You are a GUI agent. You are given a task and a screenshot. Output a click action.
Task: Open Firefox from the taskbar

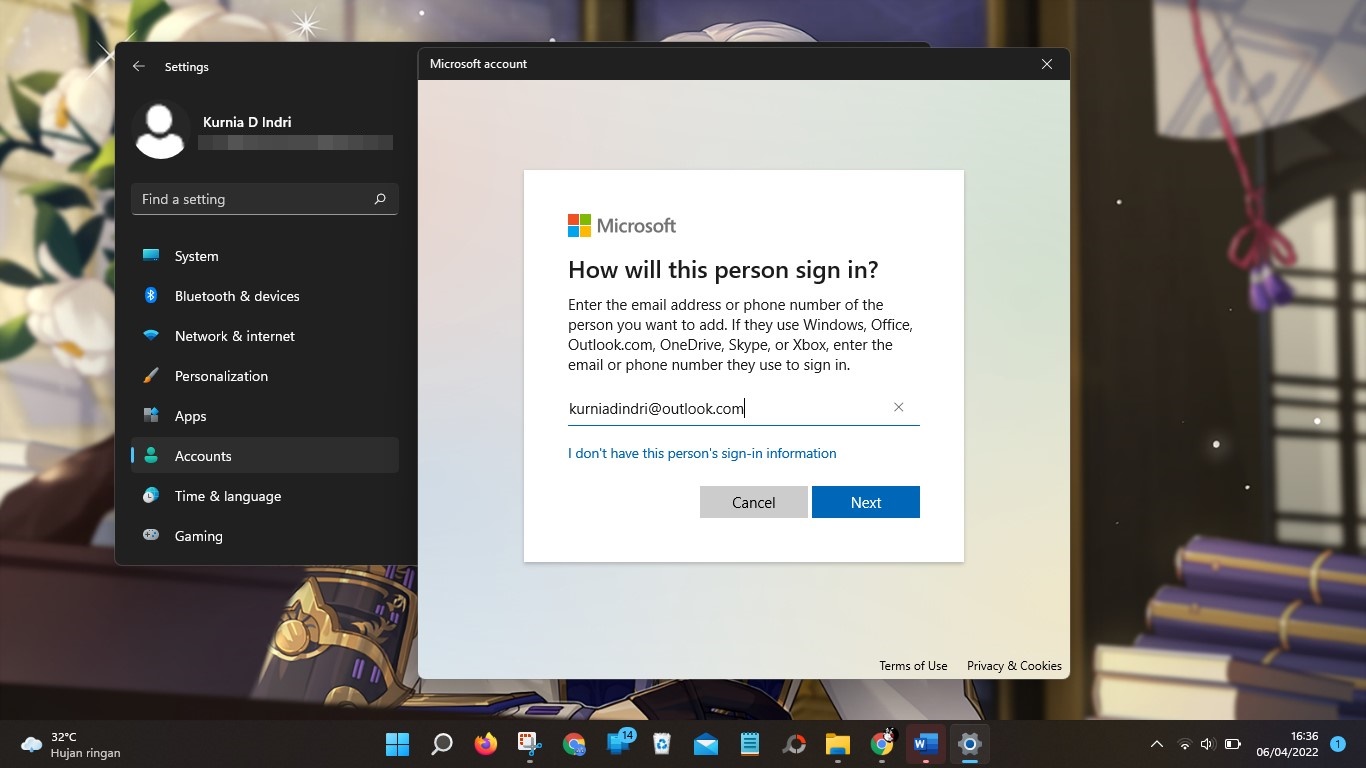(486, 744)
